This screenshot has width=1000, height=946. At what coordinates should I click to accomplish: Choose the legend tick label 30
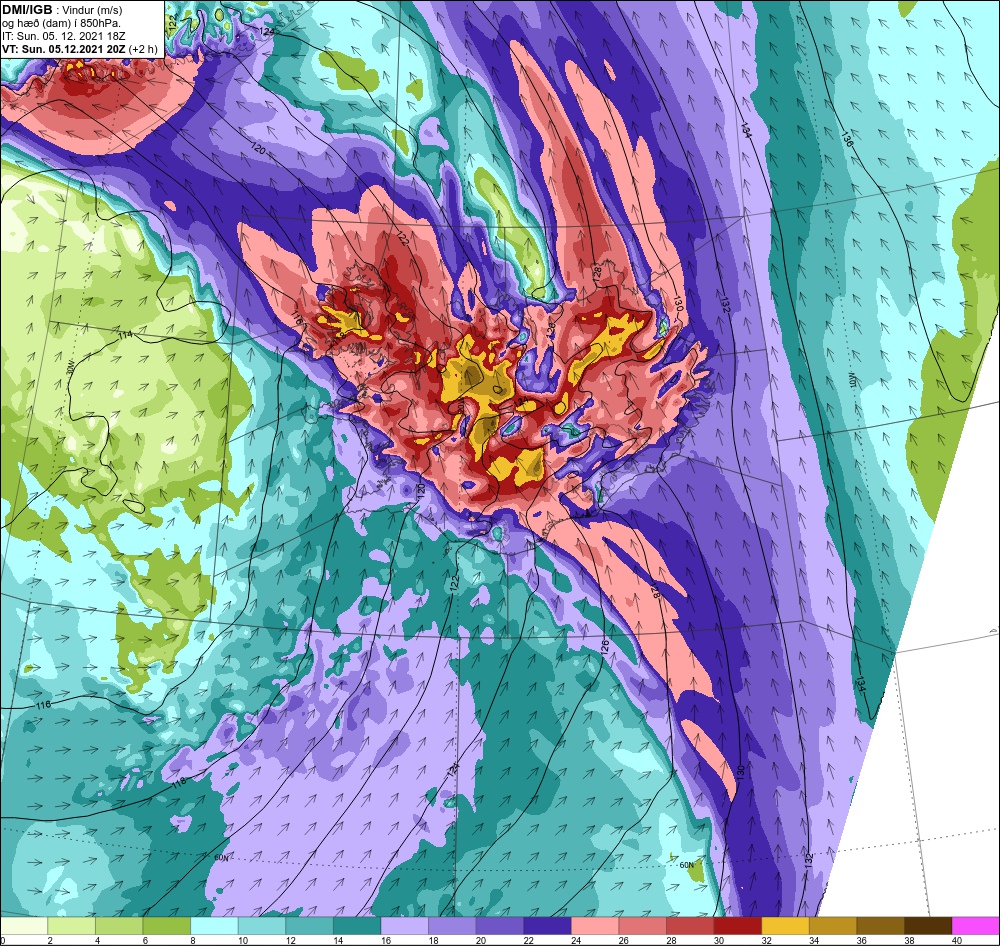pos(718,940)
